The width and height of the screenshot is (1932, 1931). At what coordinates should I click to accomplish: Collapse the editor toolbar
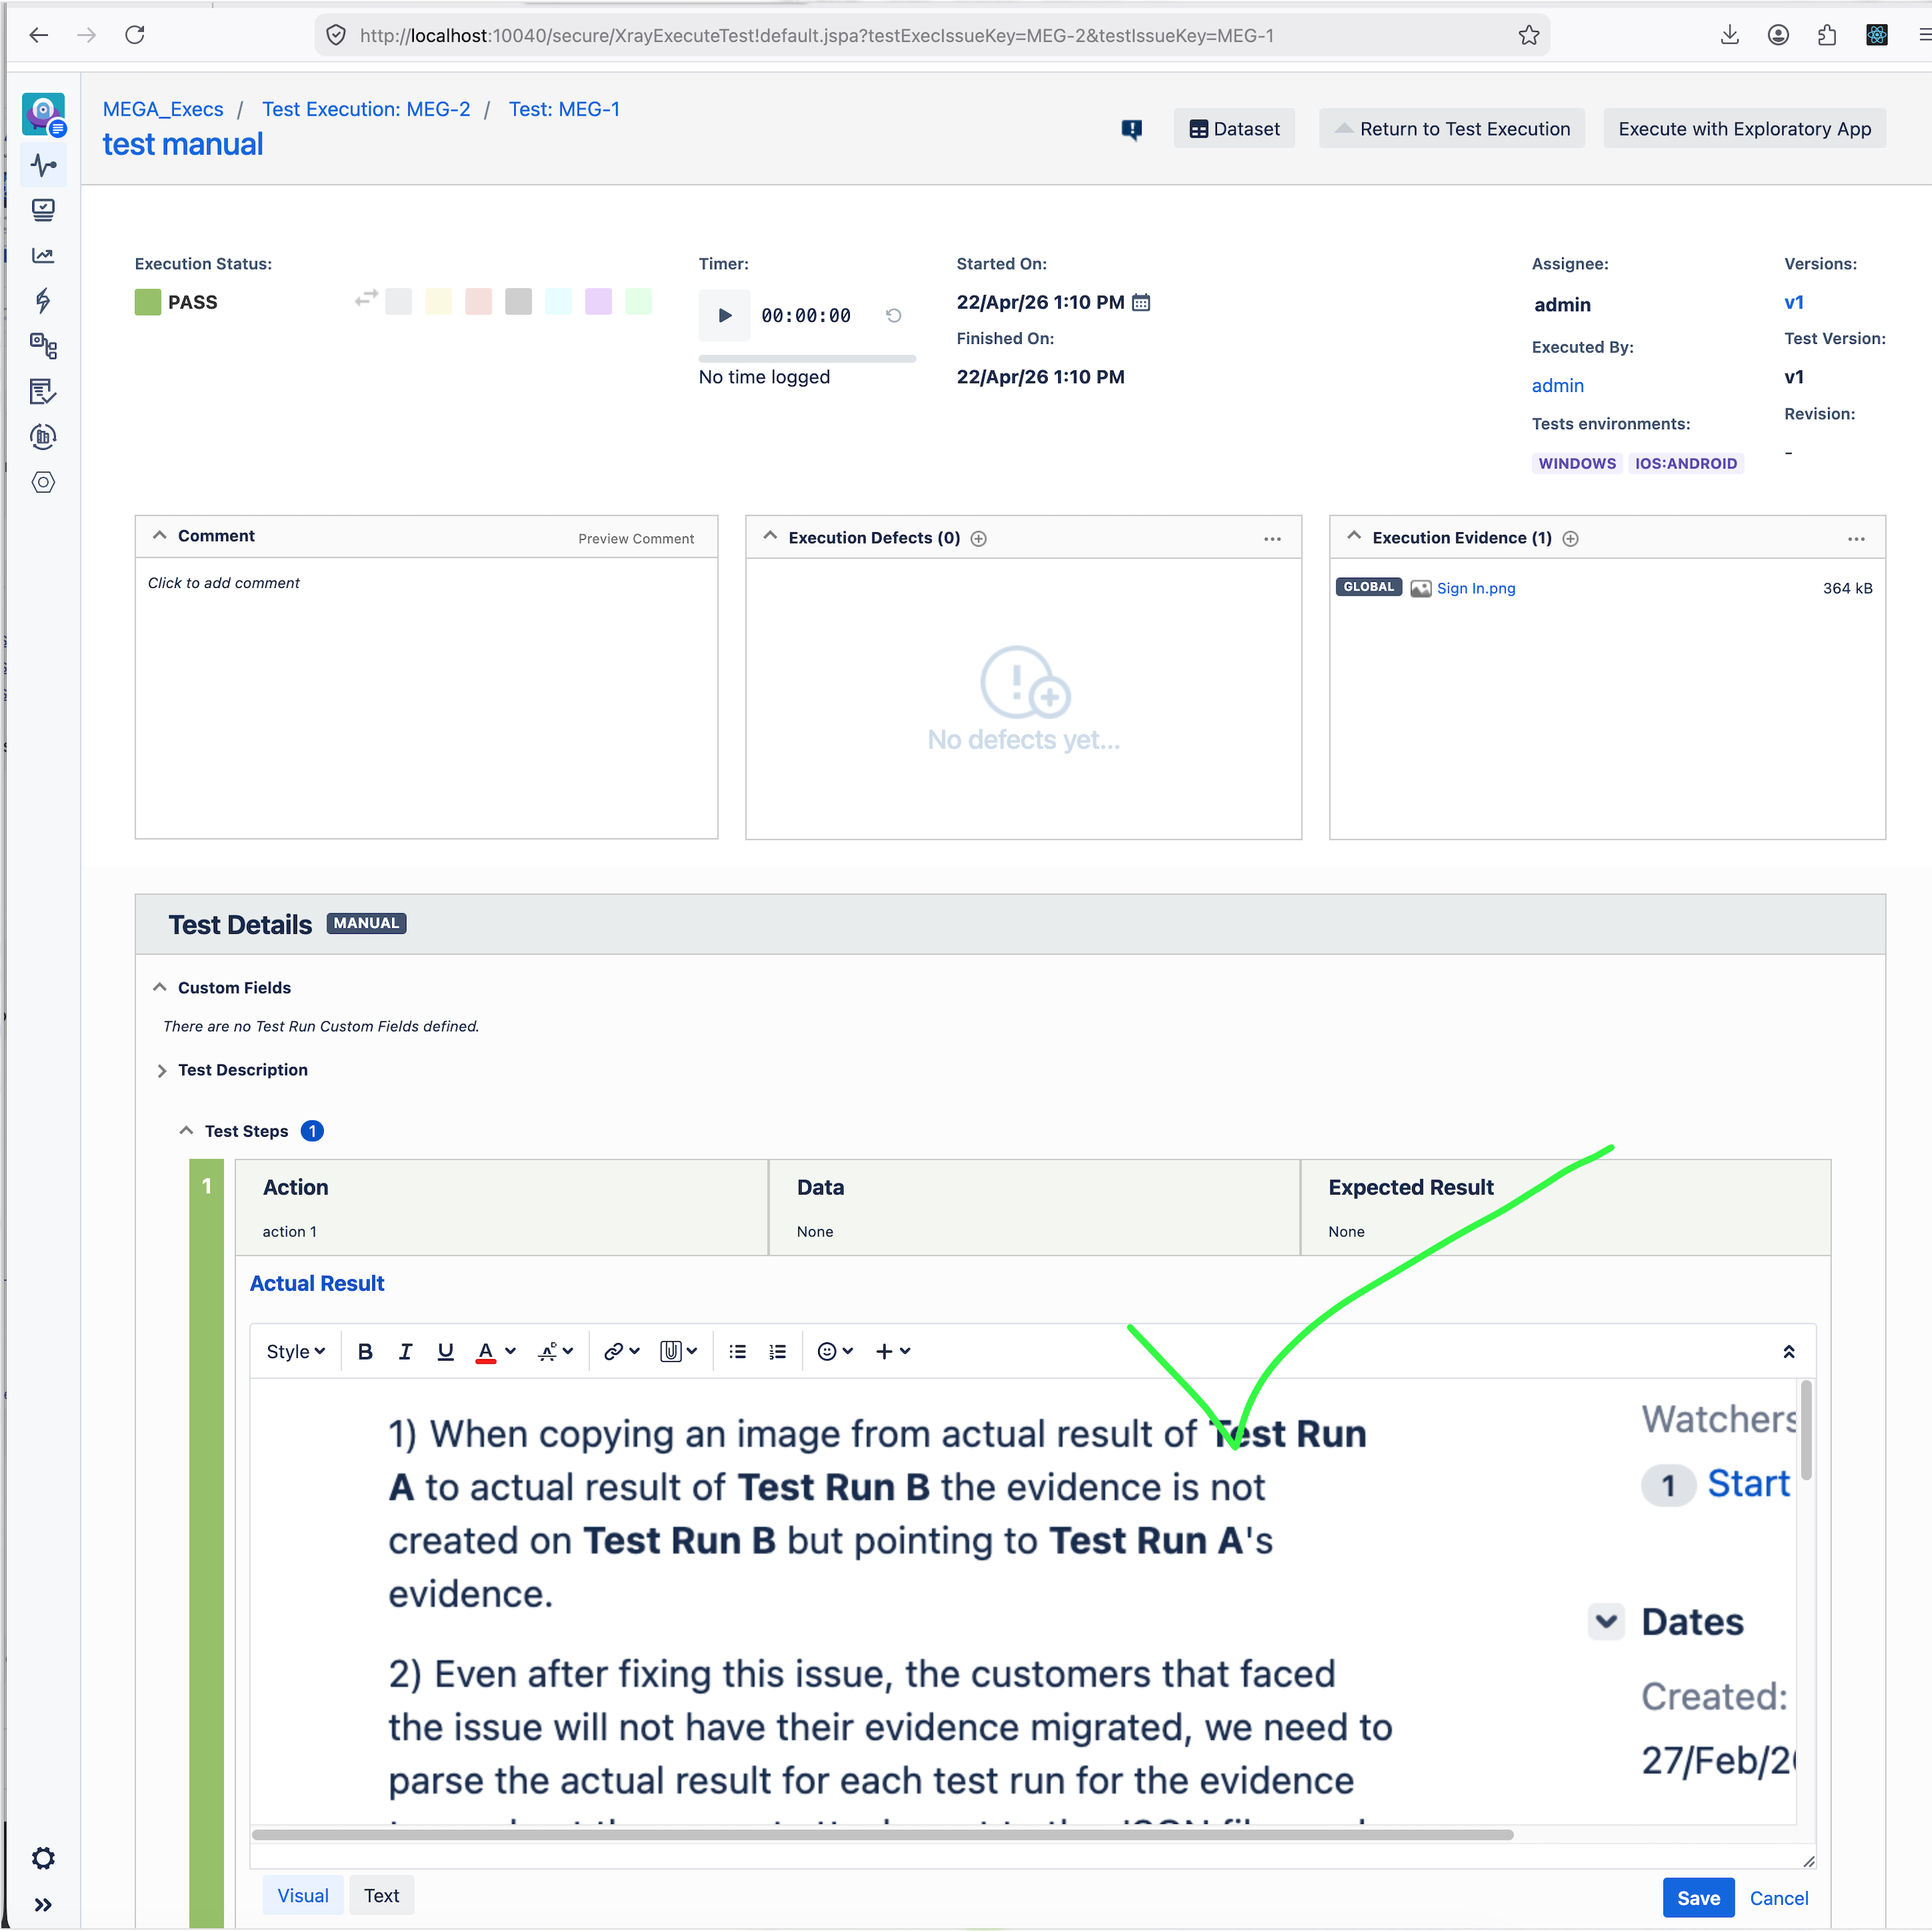pos(1789,1352)
